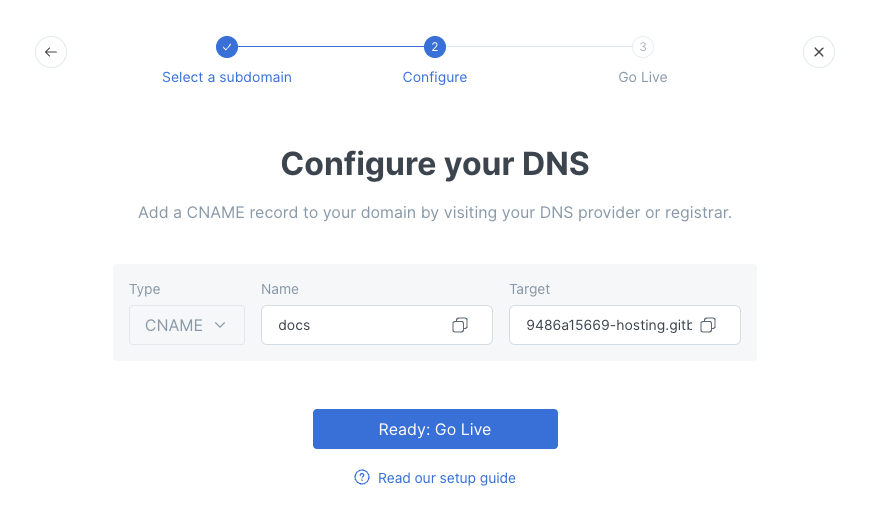Open the CNAME record type dropdown
870x524 pixels.
[x=186, y=325]
